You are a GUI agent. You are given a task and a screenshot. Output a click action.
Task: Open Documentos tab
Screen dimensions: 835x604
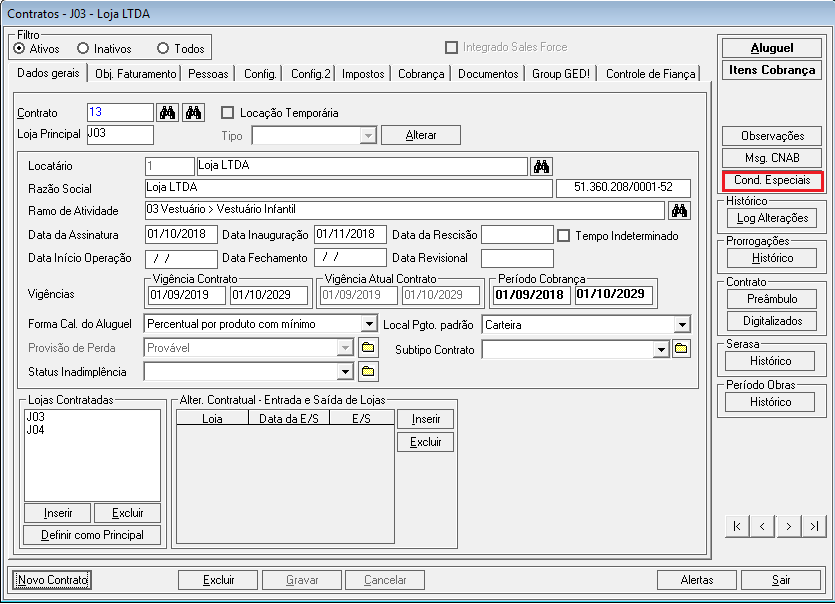tap(488, 74)
